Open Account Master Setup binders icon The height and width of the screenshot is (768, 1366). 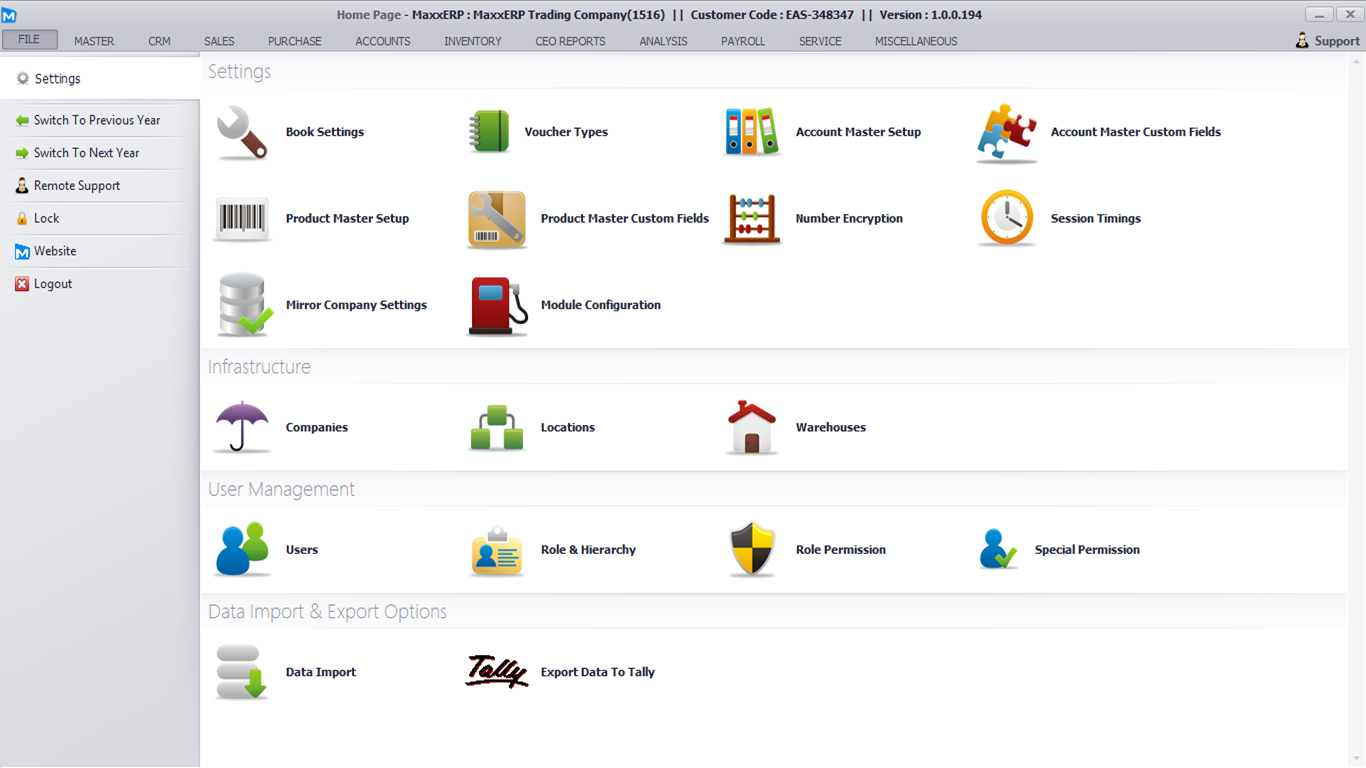[x=751, y=132]
